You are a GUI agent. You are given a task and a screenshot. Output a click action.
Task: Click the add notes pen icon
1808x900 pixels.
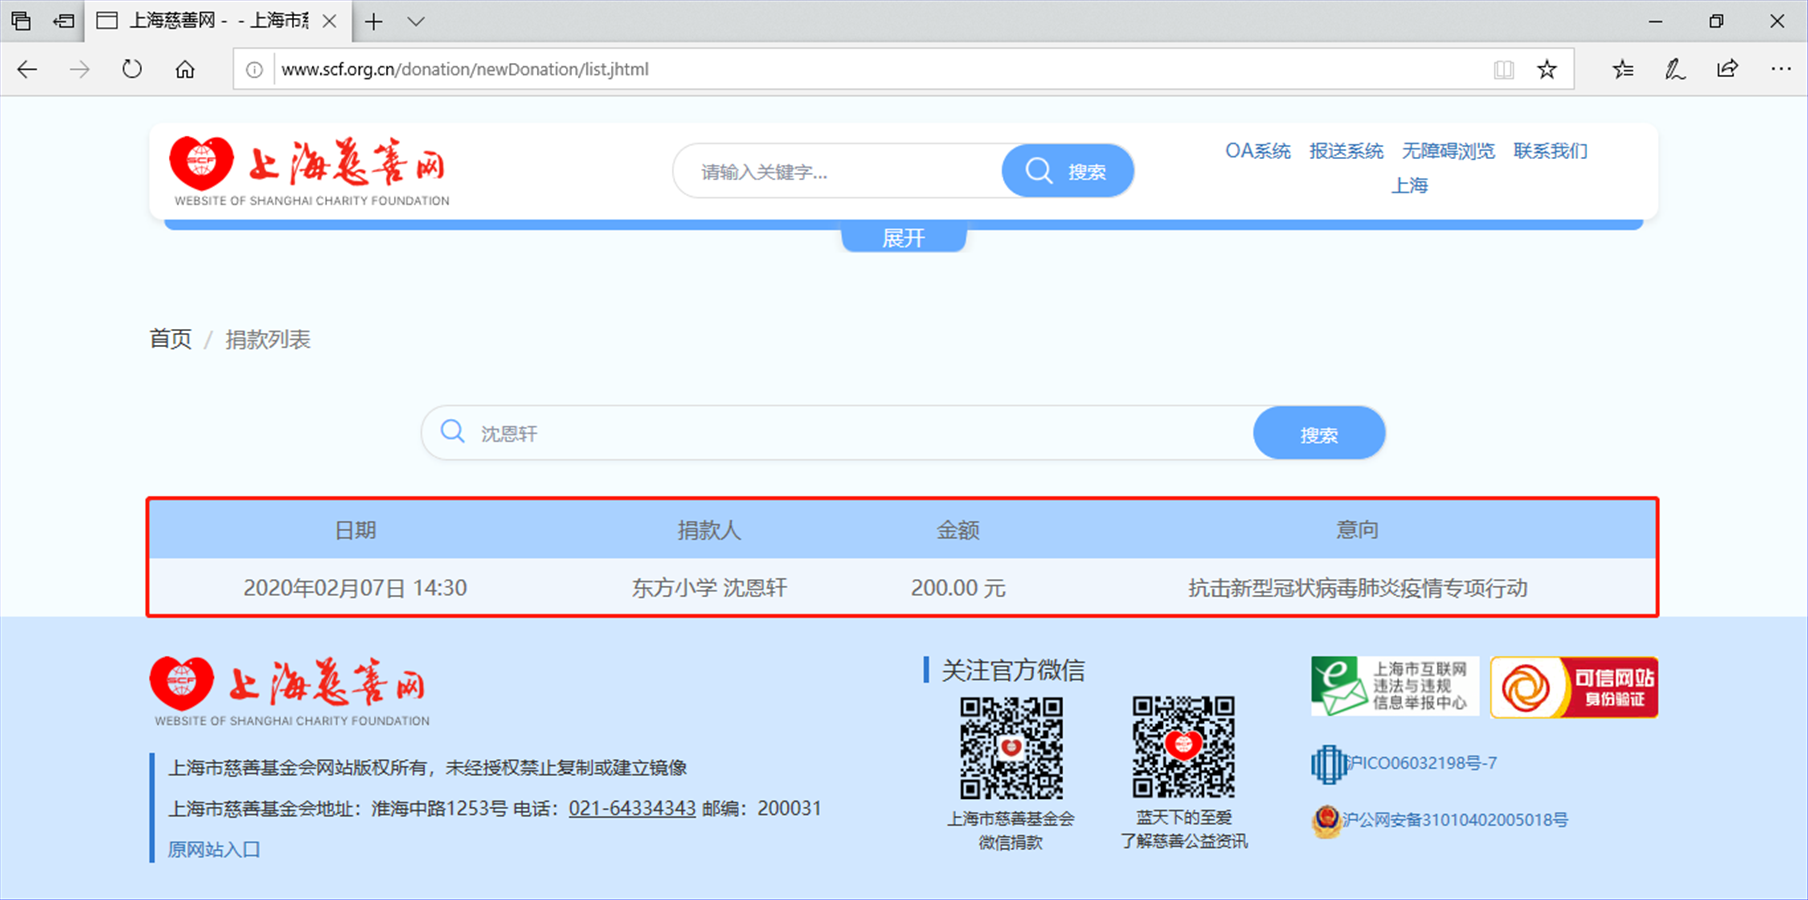click(1675, 69)
